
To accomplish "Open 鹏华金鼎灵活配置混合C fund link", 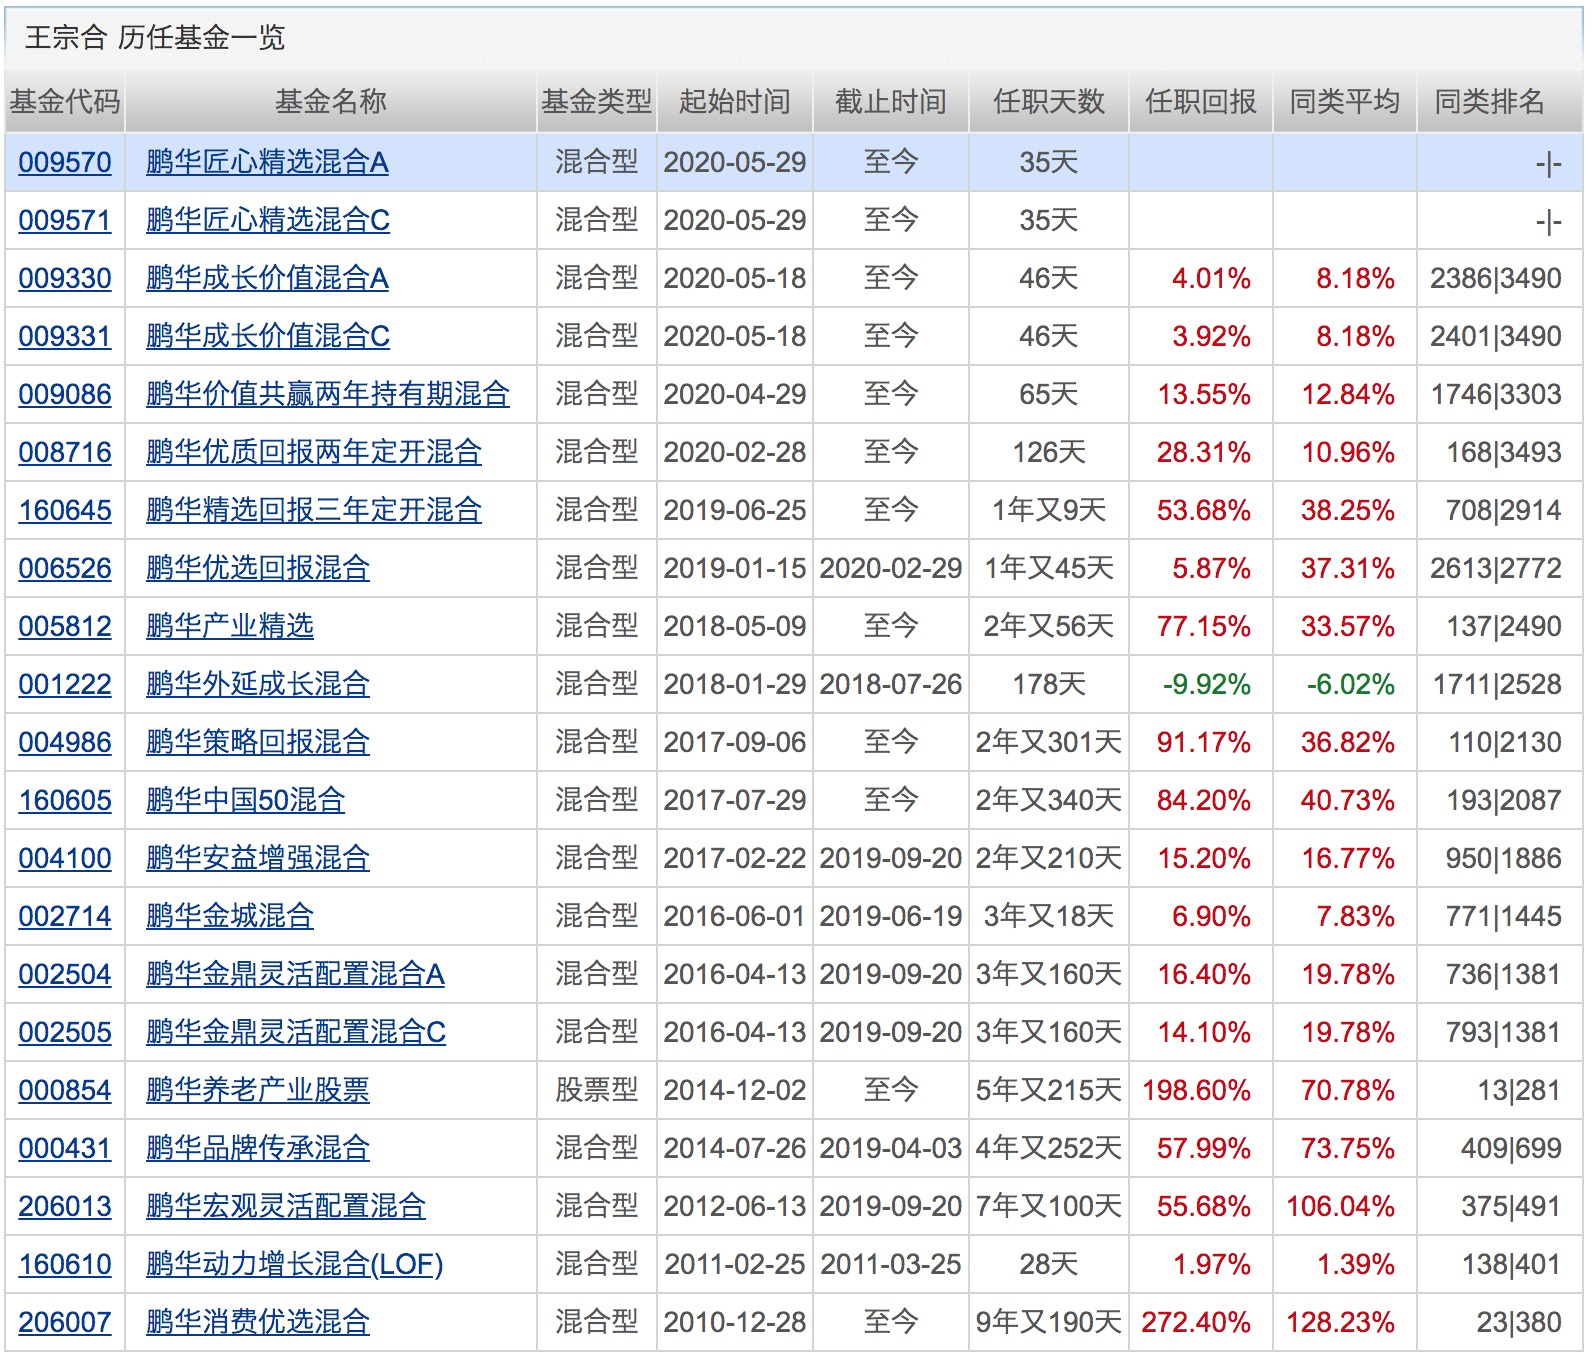I will coord(296,1032).
